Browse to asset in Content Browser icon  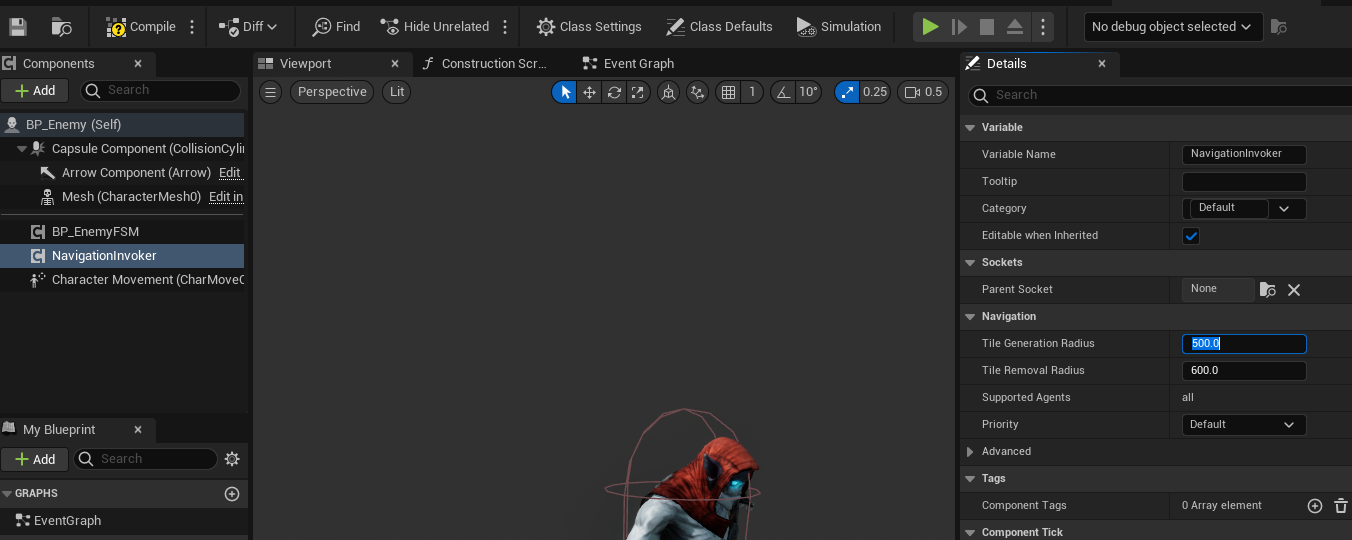(x=61, y=27)
